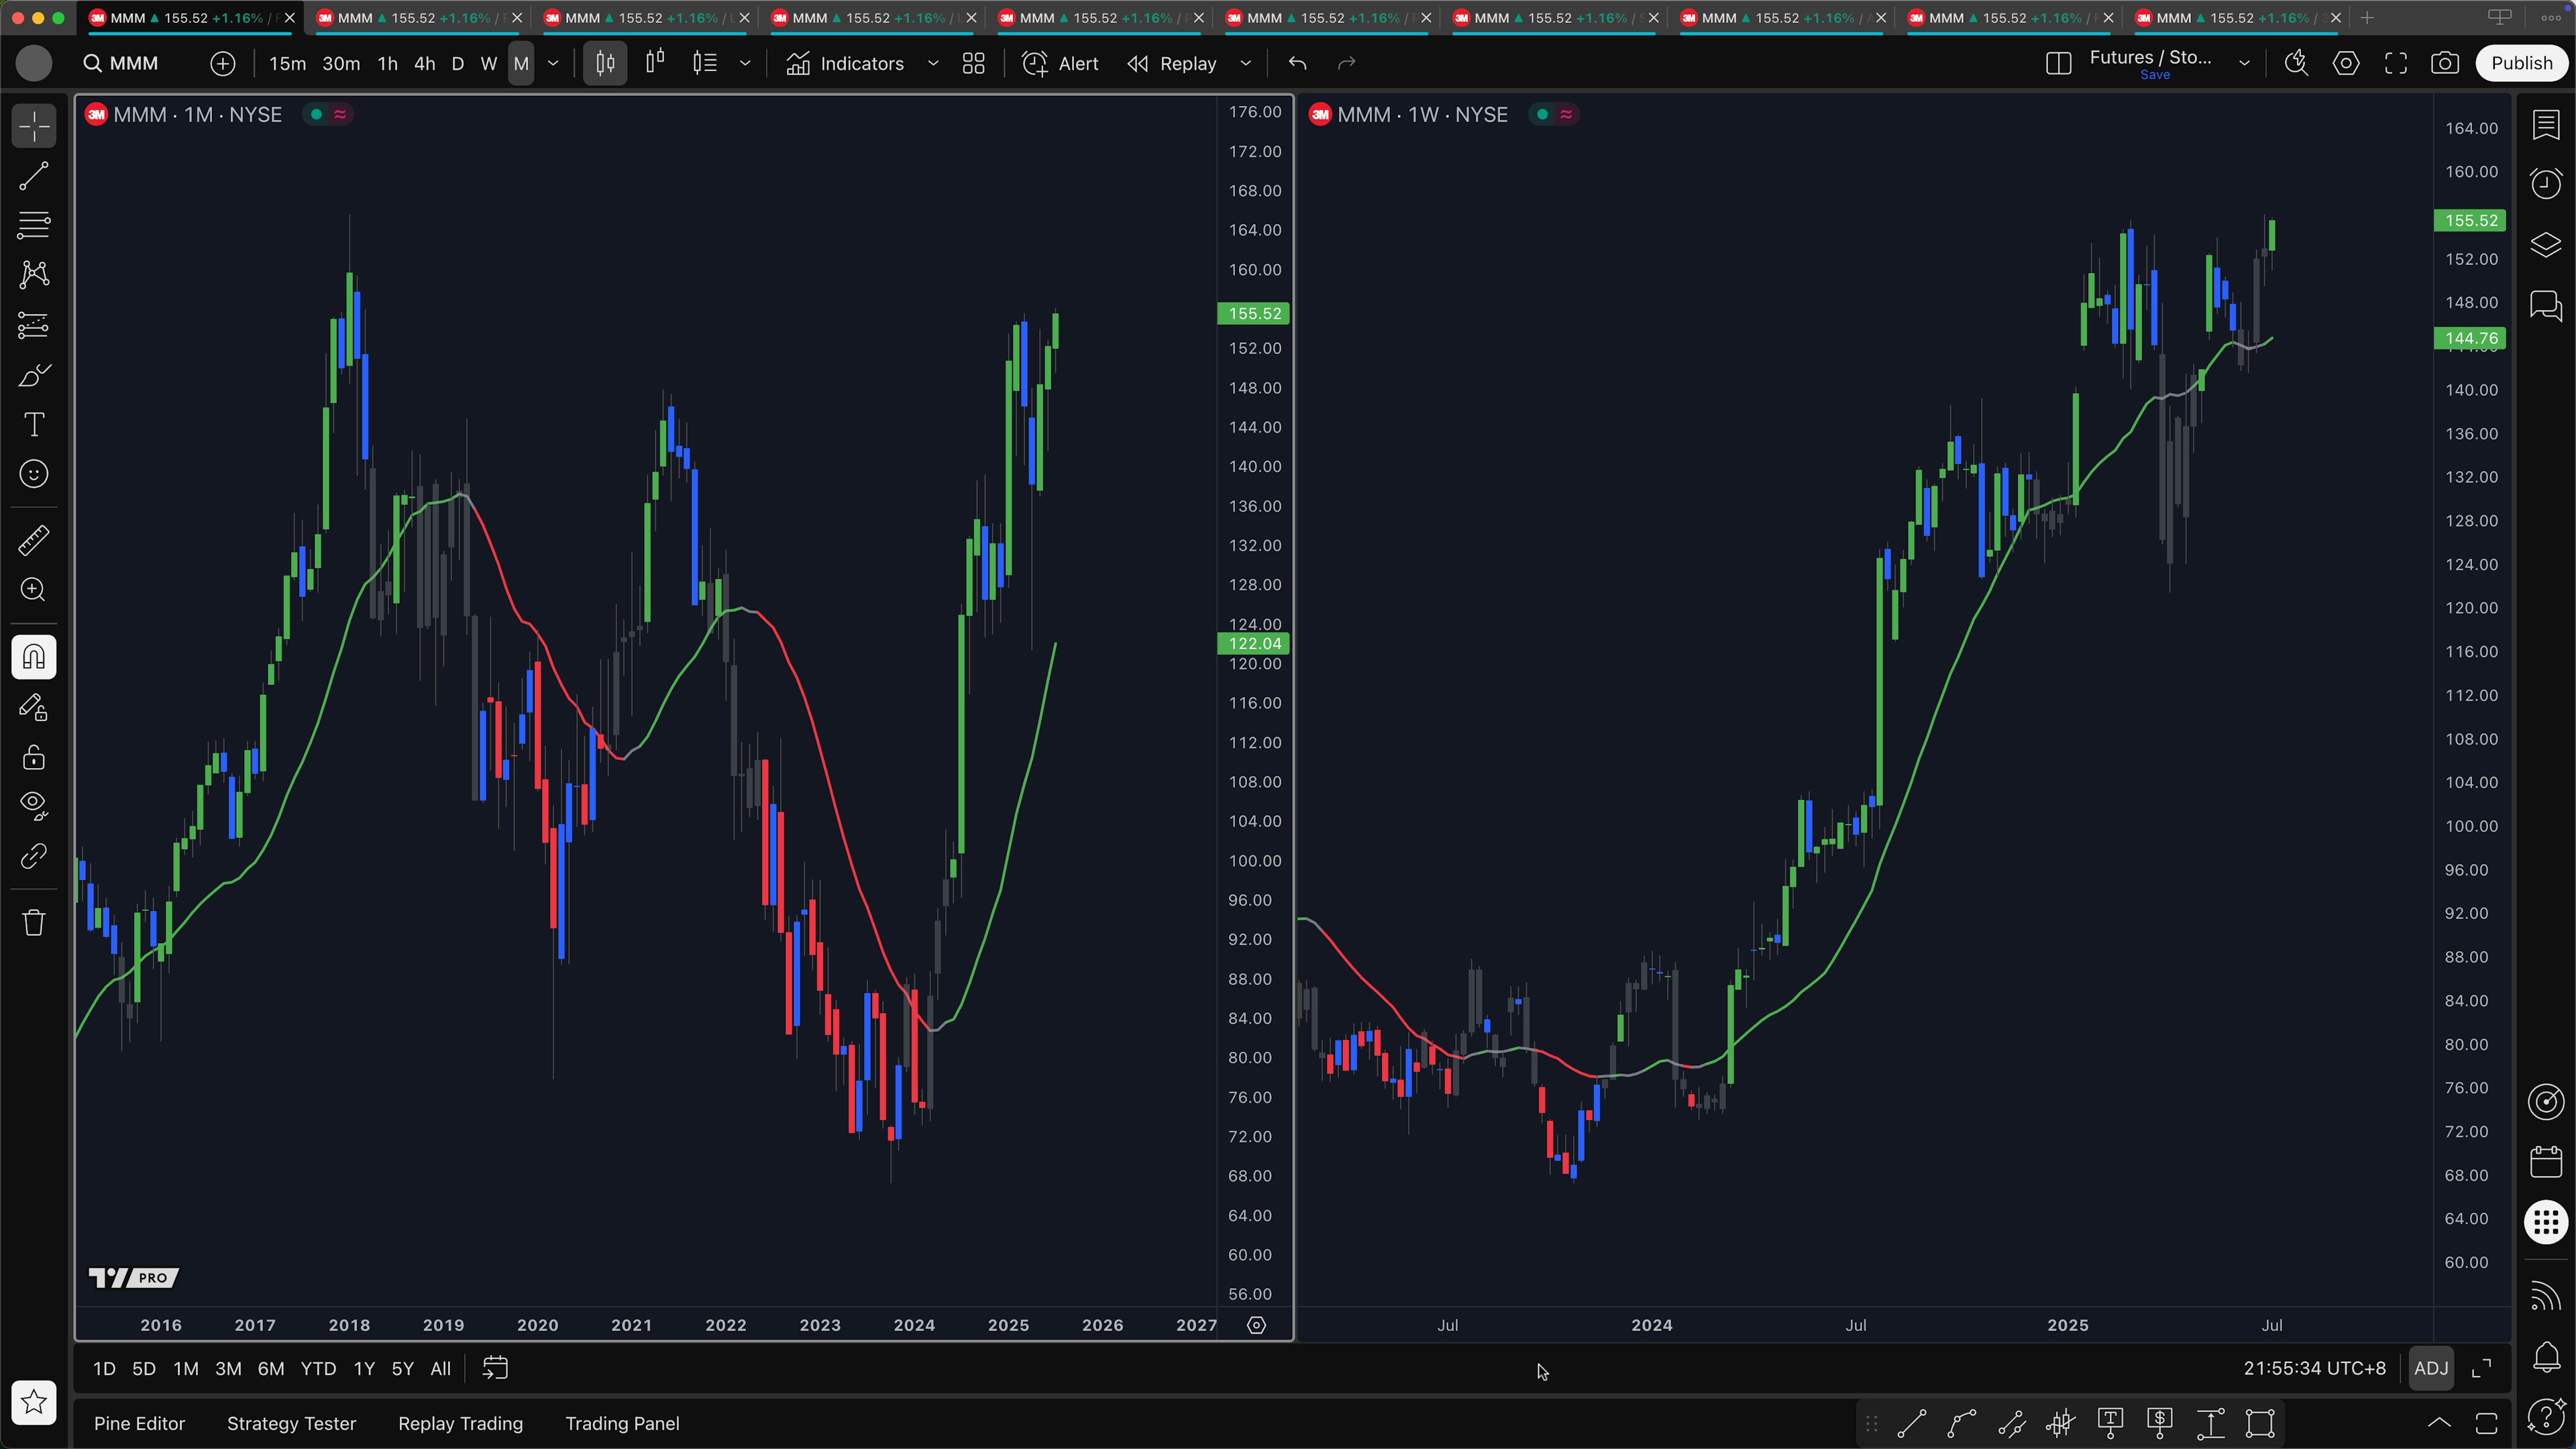Open the drawings link sync tool

point(34,856)
